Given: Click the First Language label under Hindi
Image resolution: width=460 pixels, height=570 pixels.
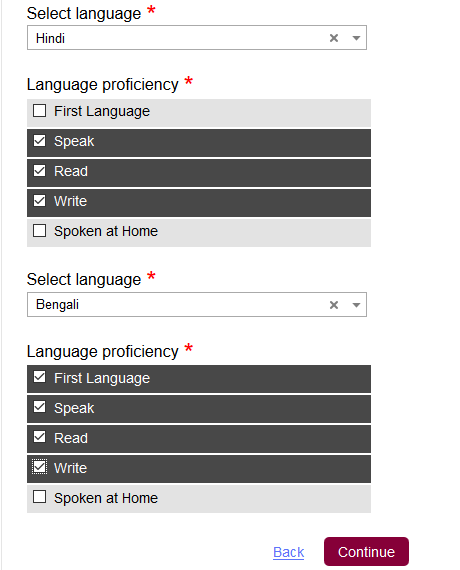Looking at the screenshot, I should tap(102, 111).
